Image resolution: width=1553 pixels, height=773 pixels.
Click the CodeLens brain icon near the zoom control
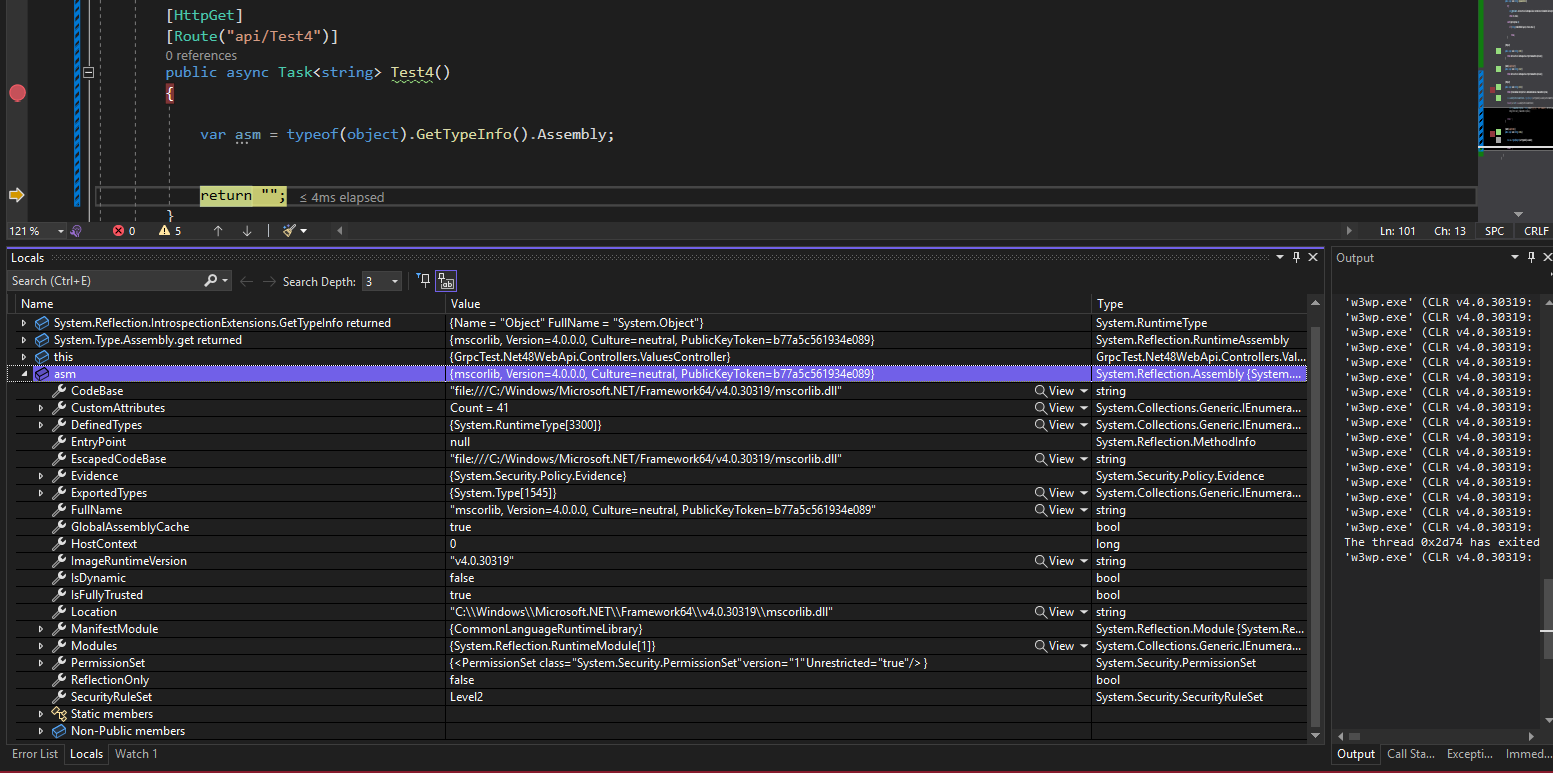[75, 230]
